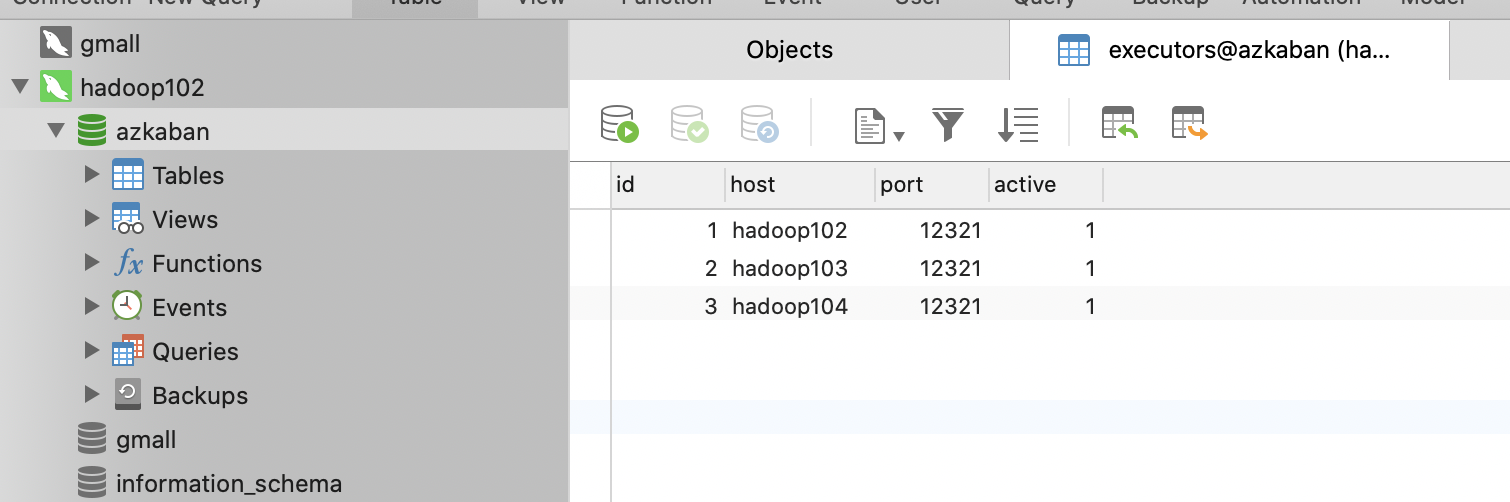Click the active column header

click(x=1025, y=185)
